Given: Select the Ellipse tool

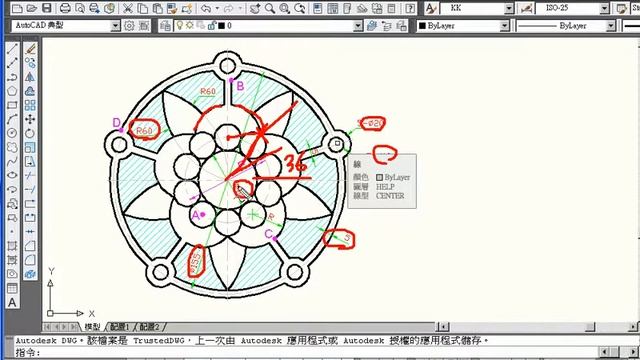Looking at the screenshot, I should click(x=12, y=175).
